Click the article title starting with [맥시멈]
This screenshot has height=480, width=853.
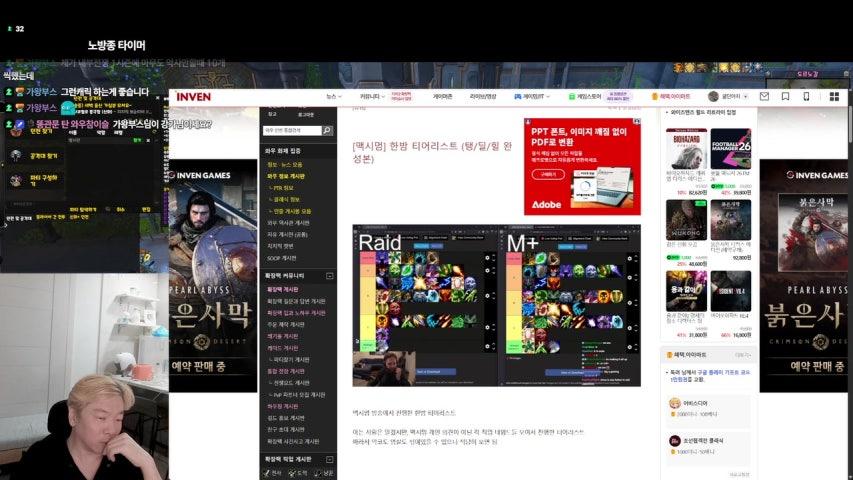432,152
